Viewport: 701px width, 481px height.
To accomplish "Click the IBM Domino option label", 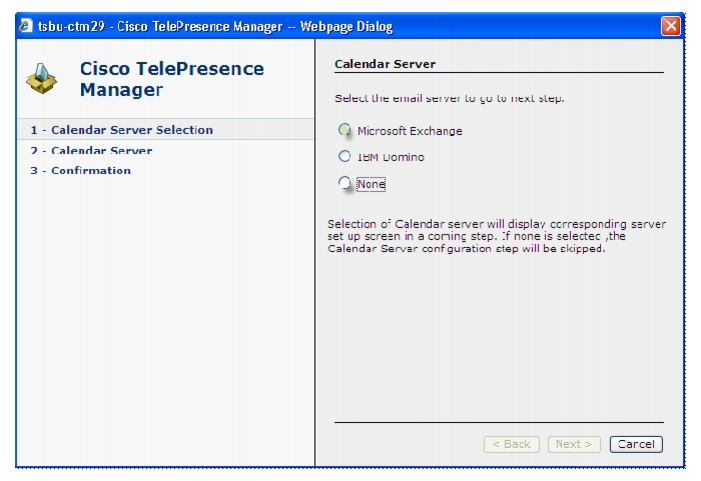I will pyautogui.click(x=391, y=157).
